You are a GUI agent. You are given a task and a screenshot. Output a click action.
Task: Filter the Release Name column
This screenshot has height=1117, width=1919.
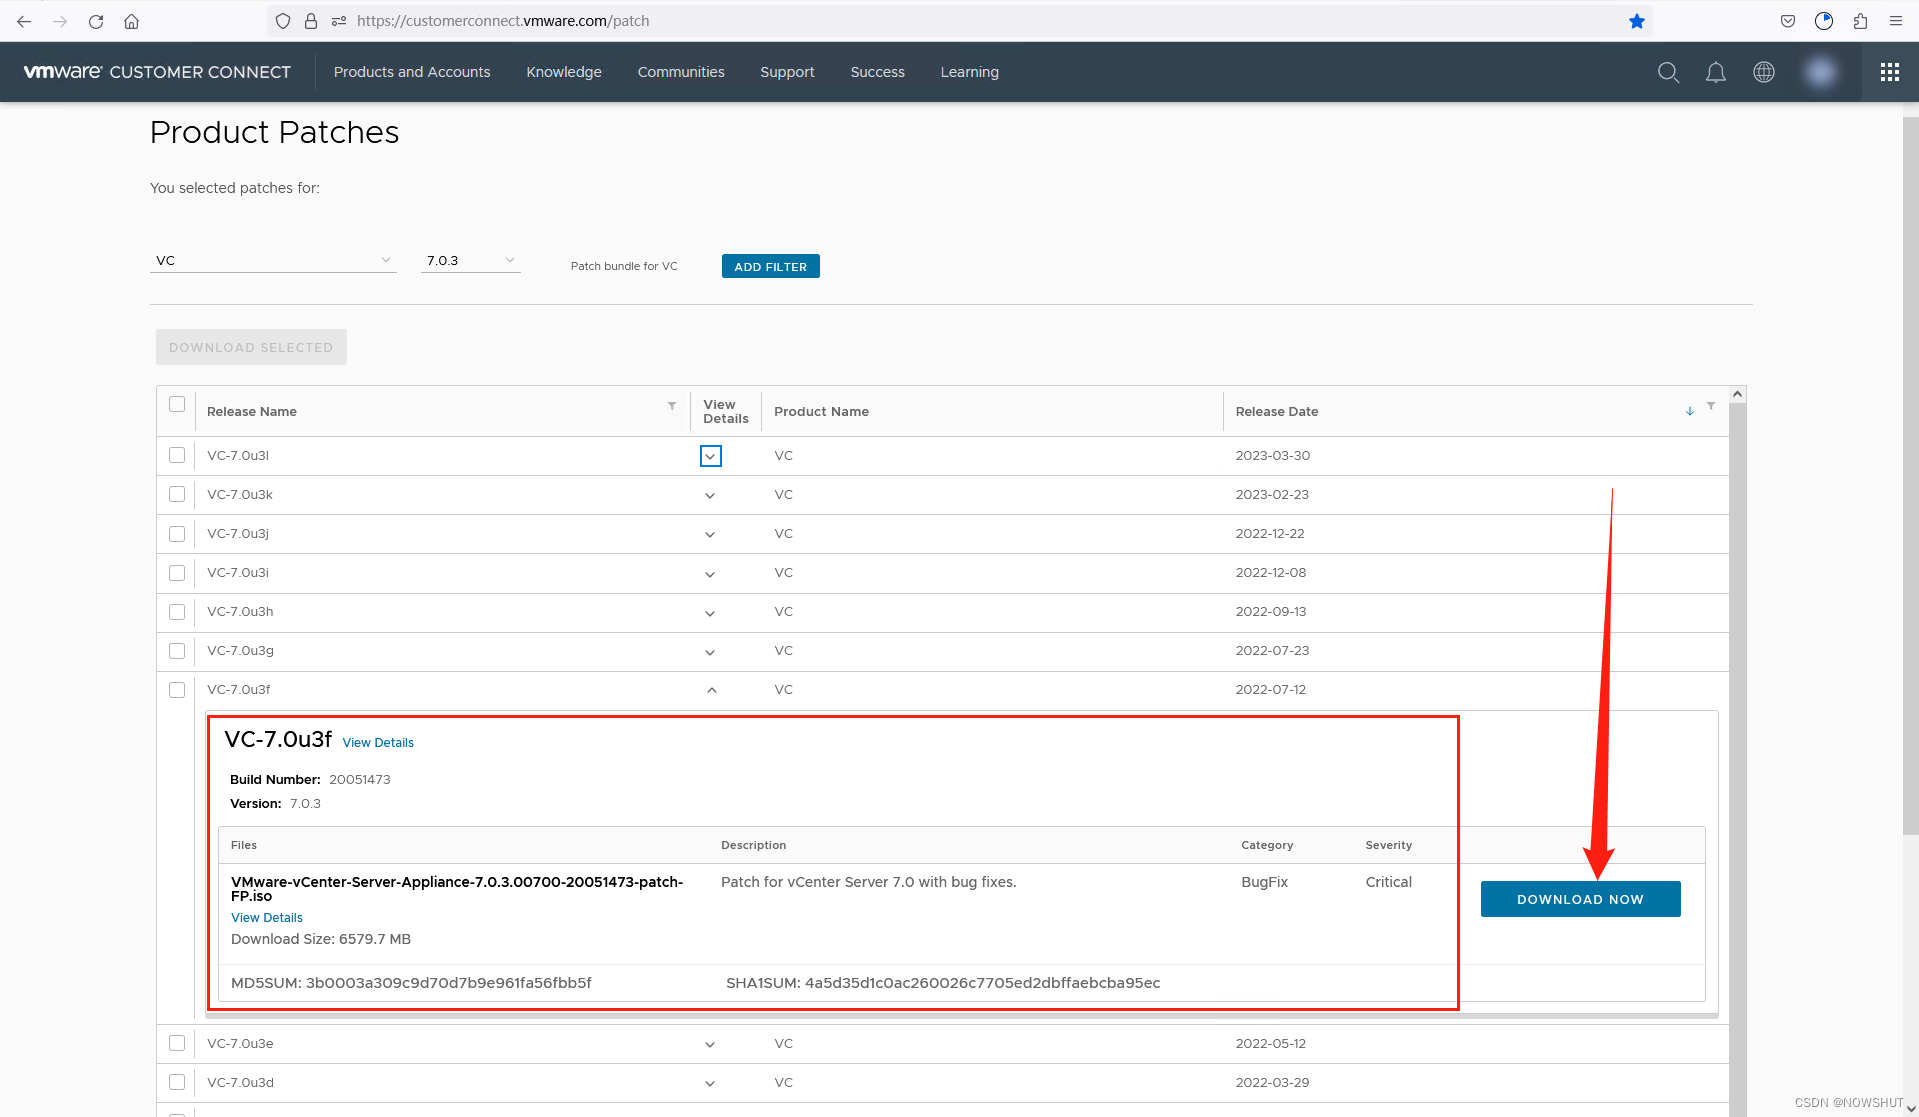point(672,406)
